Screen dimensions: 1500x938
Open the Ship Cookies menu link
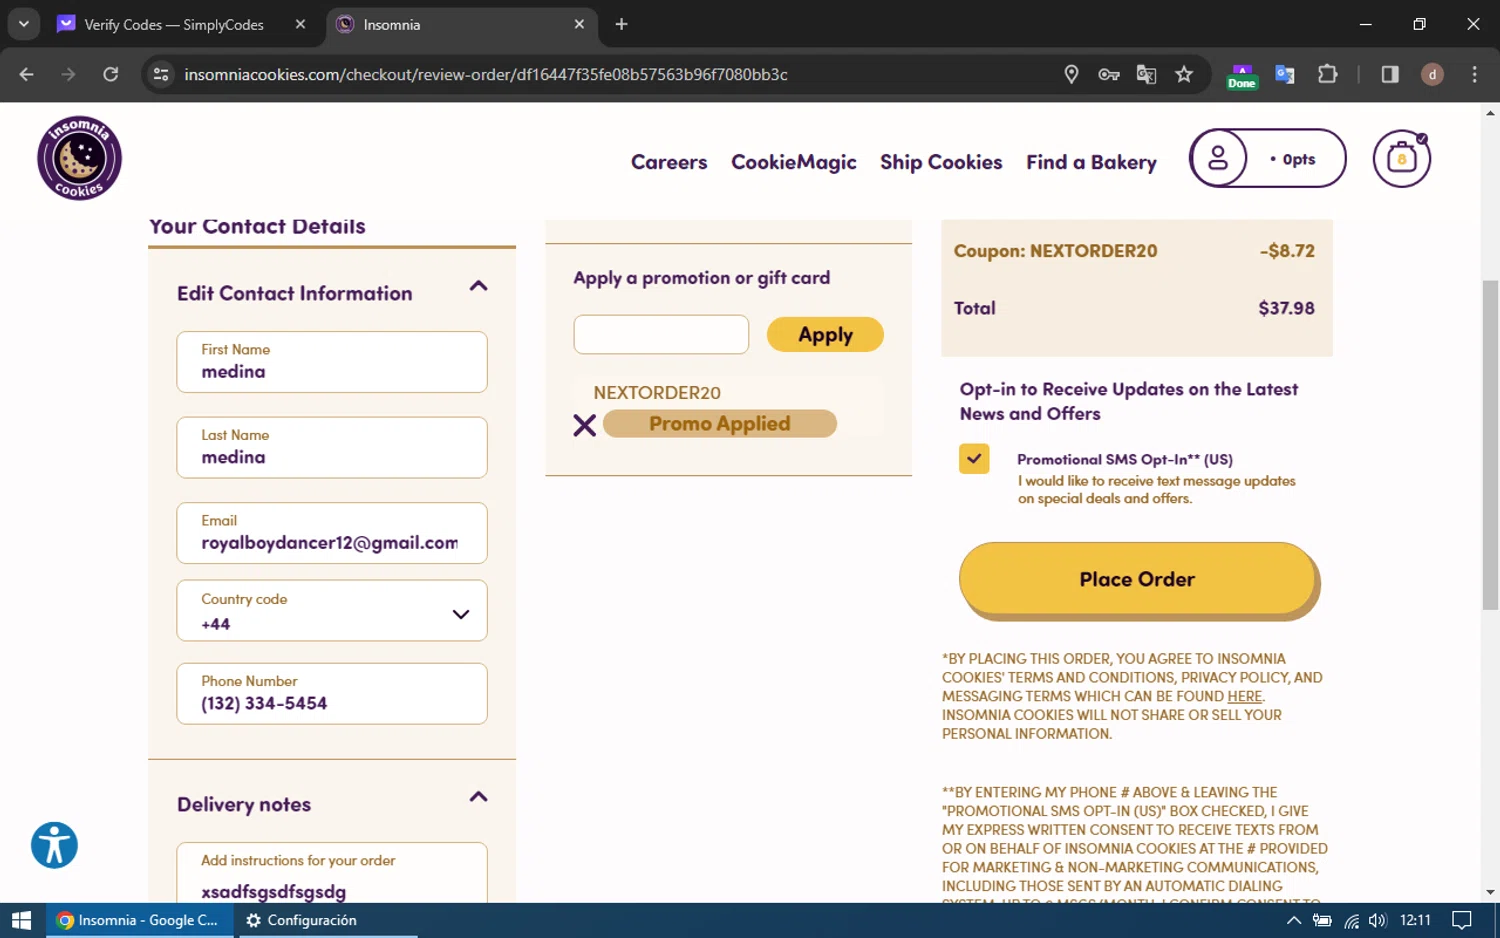pos(941,162)
